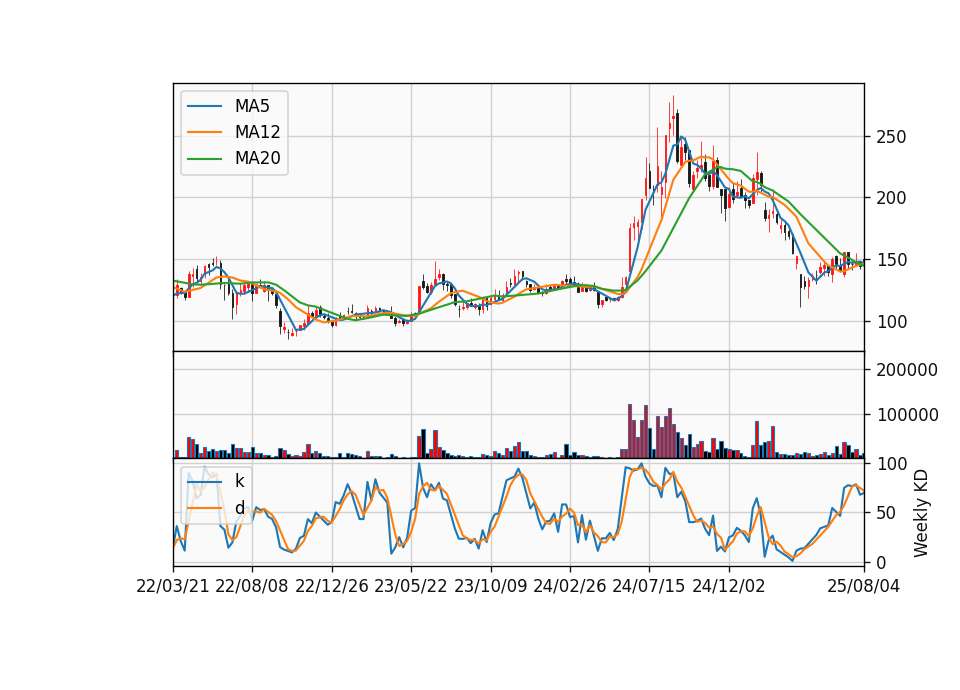The height and width of the screenshot is (690, 960).
Task: Click the 0 KD axis label
Action: 882,562
